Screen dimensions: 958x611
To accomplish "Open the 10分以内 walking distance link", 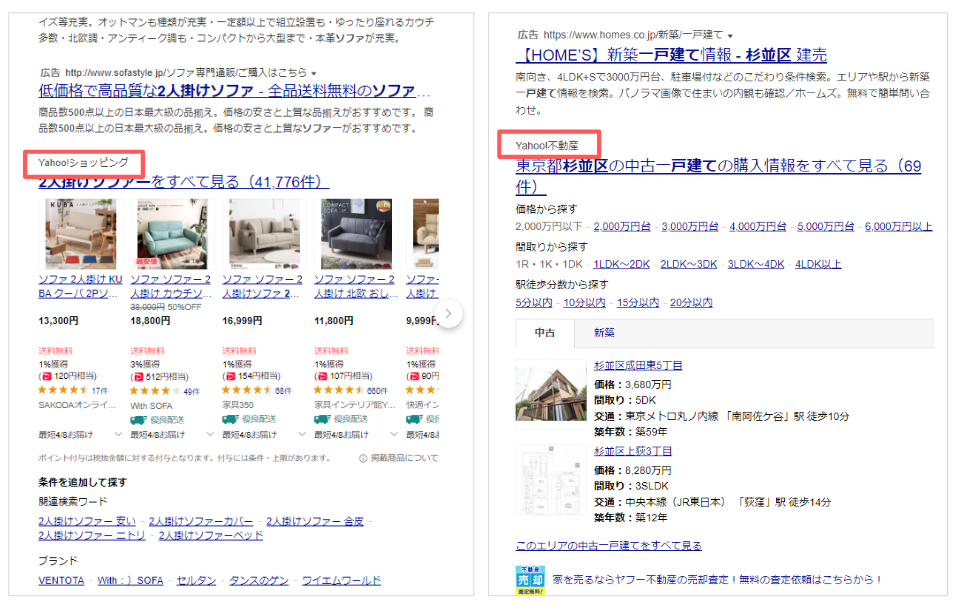I will coord(584,302).
